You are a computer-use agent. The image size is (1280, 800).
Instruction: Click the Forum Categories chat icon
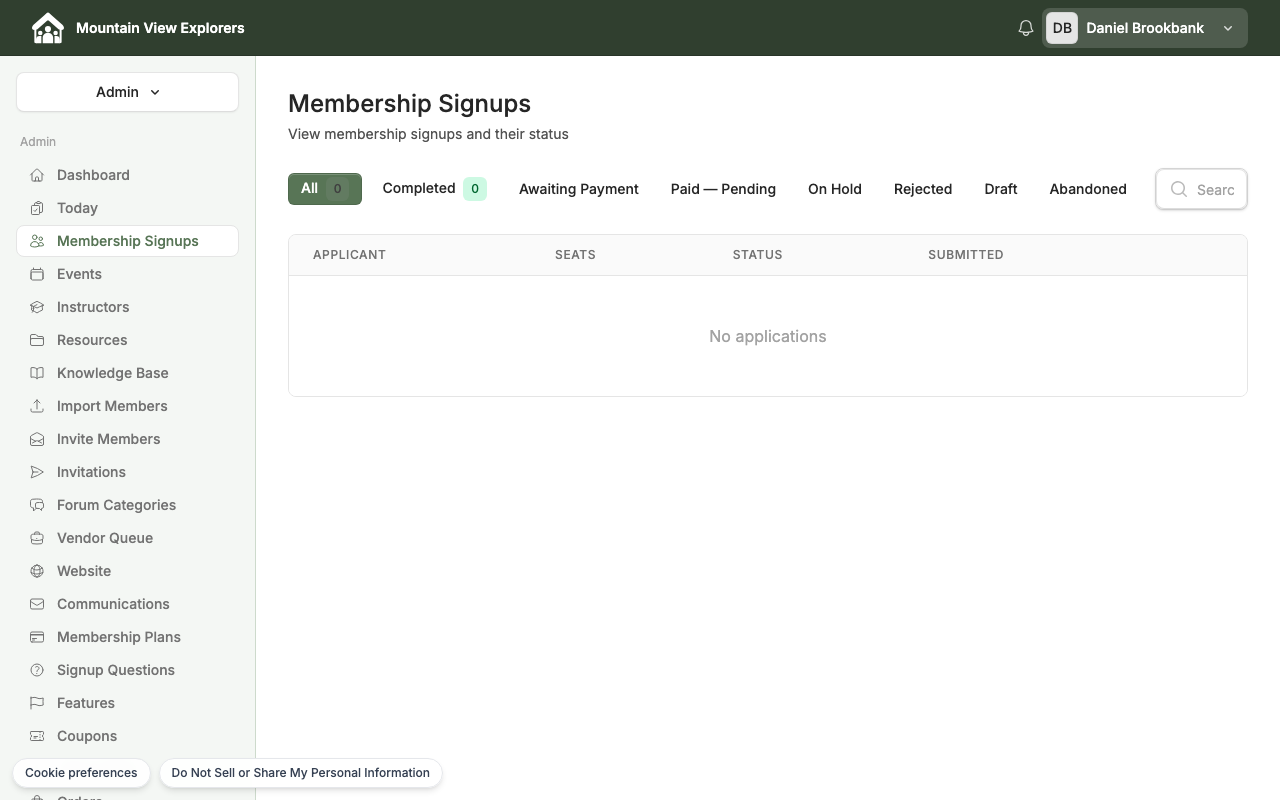[x=37, y=505]
